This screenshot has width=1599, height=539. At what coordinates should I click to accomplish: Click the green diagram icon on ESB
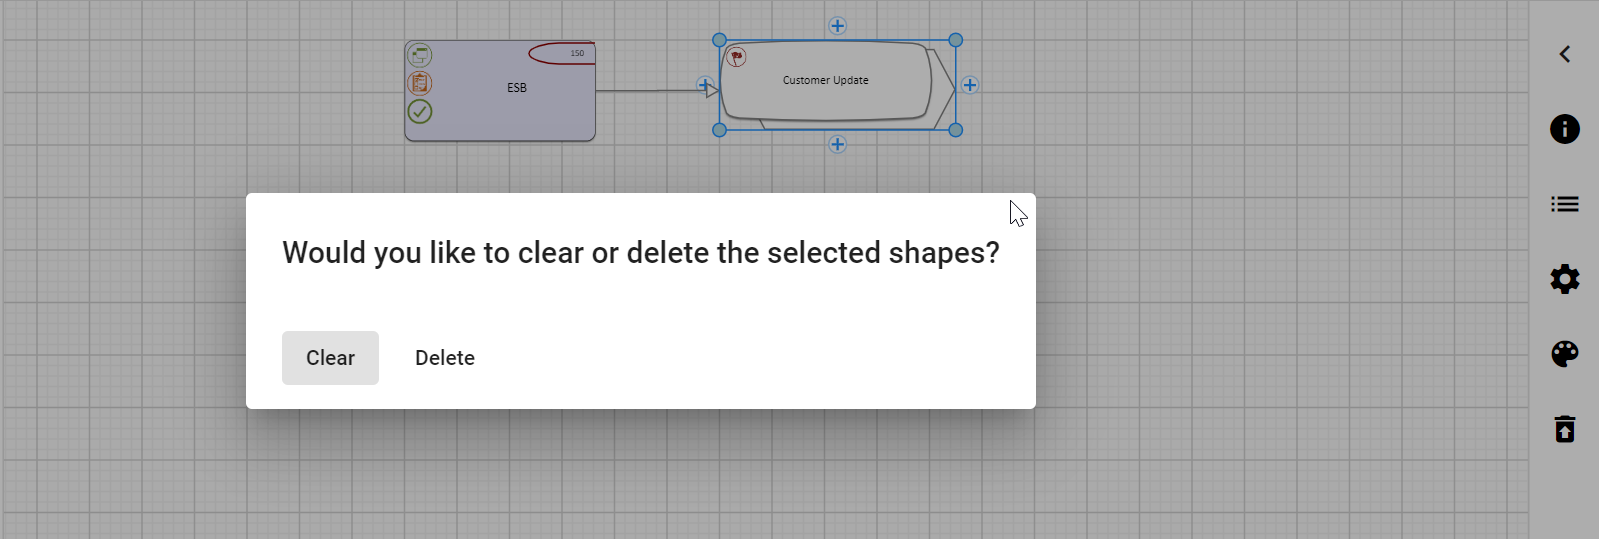click(420, 55)
